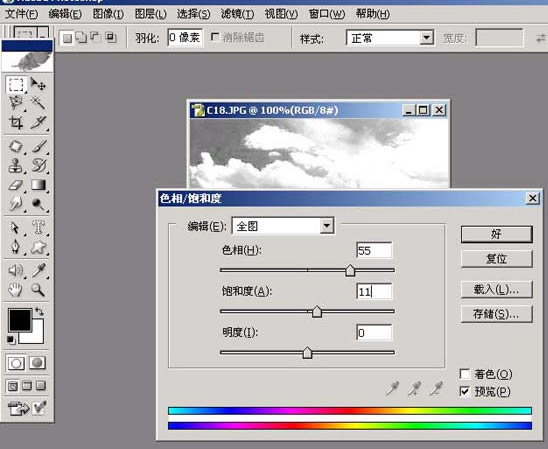Image resolution: width=548 pixels, height=449 pixels.
Task: Open the 图像 menu
Action: (108, 14)
